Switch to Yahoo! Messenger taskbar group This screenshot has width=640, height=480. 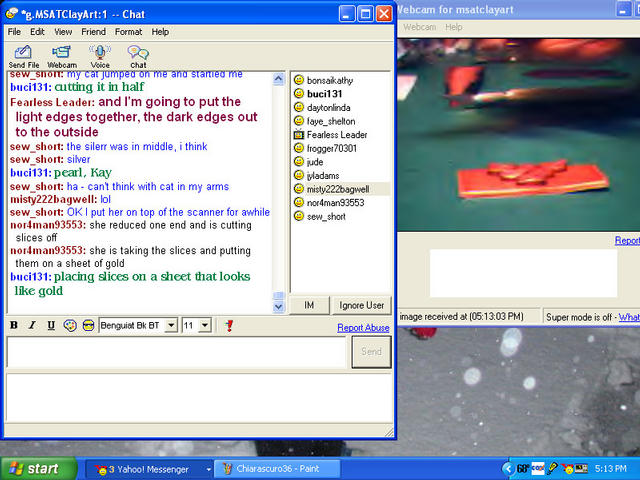coord(149,469)
